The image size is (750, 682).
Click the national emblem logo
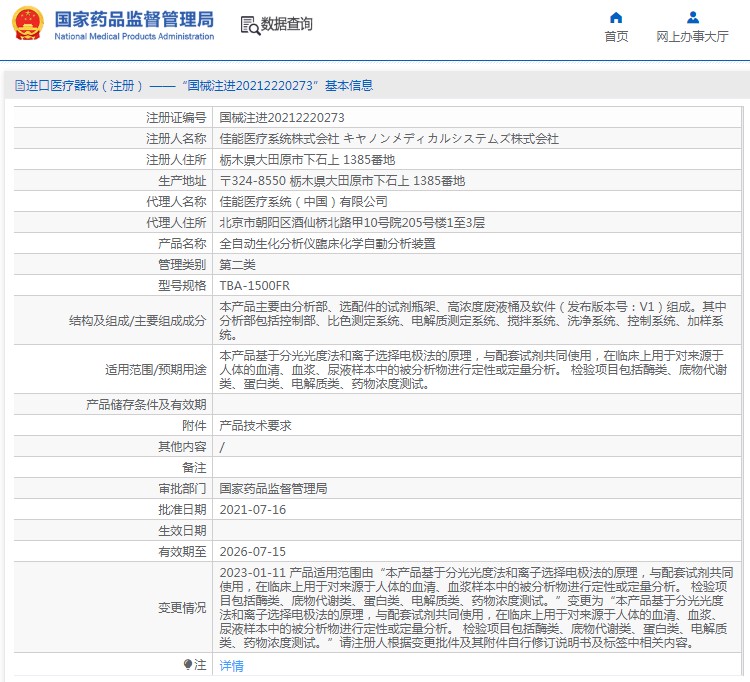[x=27, y=25]
